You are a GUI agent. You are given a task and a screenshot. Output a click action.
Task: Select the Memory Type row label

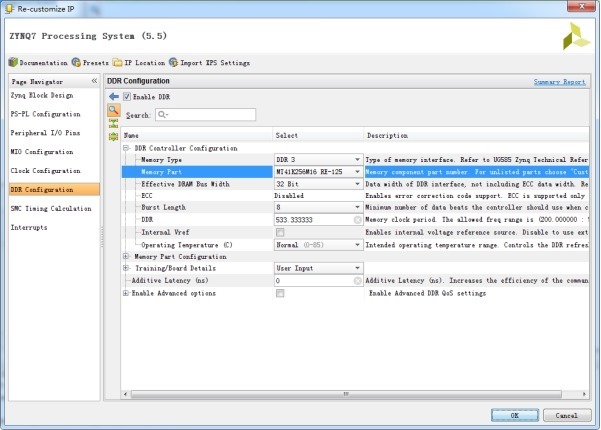(x=161, y=160)
